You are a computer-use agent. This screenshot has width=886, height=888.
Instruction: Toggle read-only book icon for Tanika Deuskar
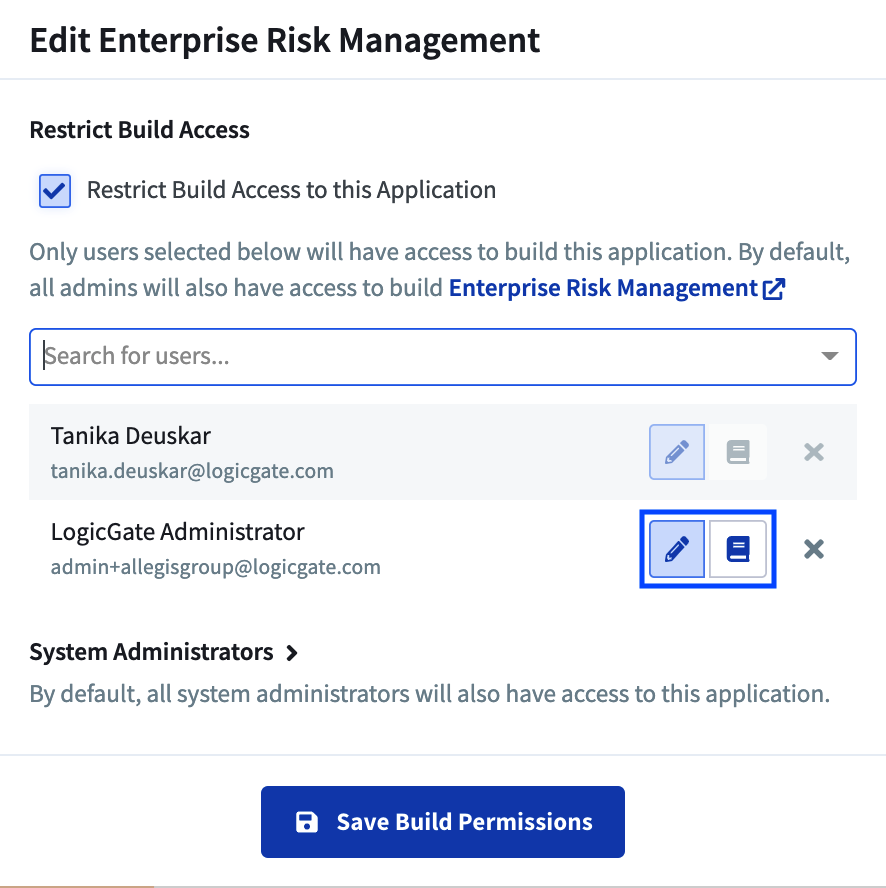[x=738, y=452]
